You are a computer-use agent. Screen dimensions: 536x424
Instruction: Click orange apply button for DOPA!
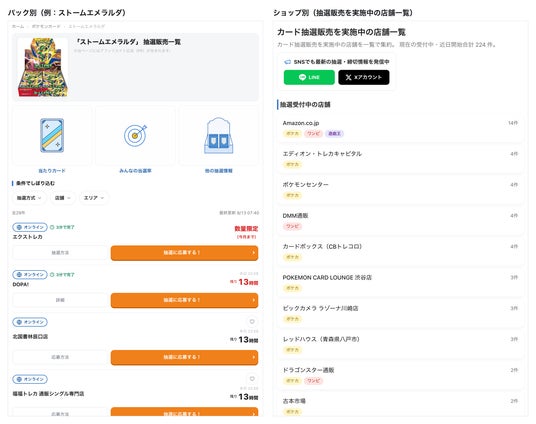[x=184, y=300]
